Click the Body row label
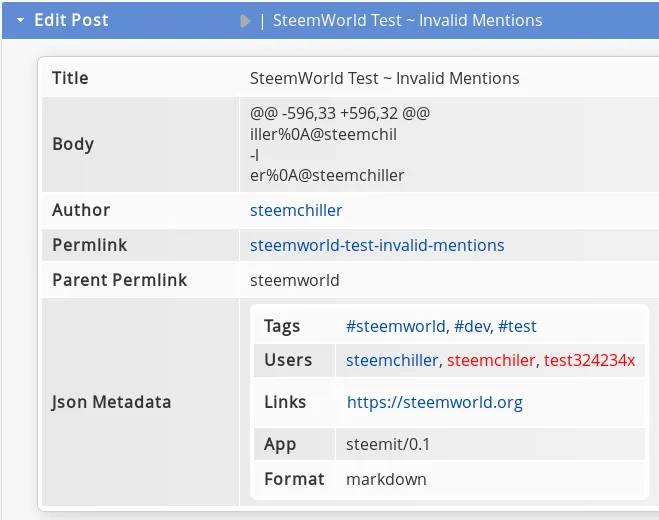This screenshot has width=659, height=520. click(73, 144)
